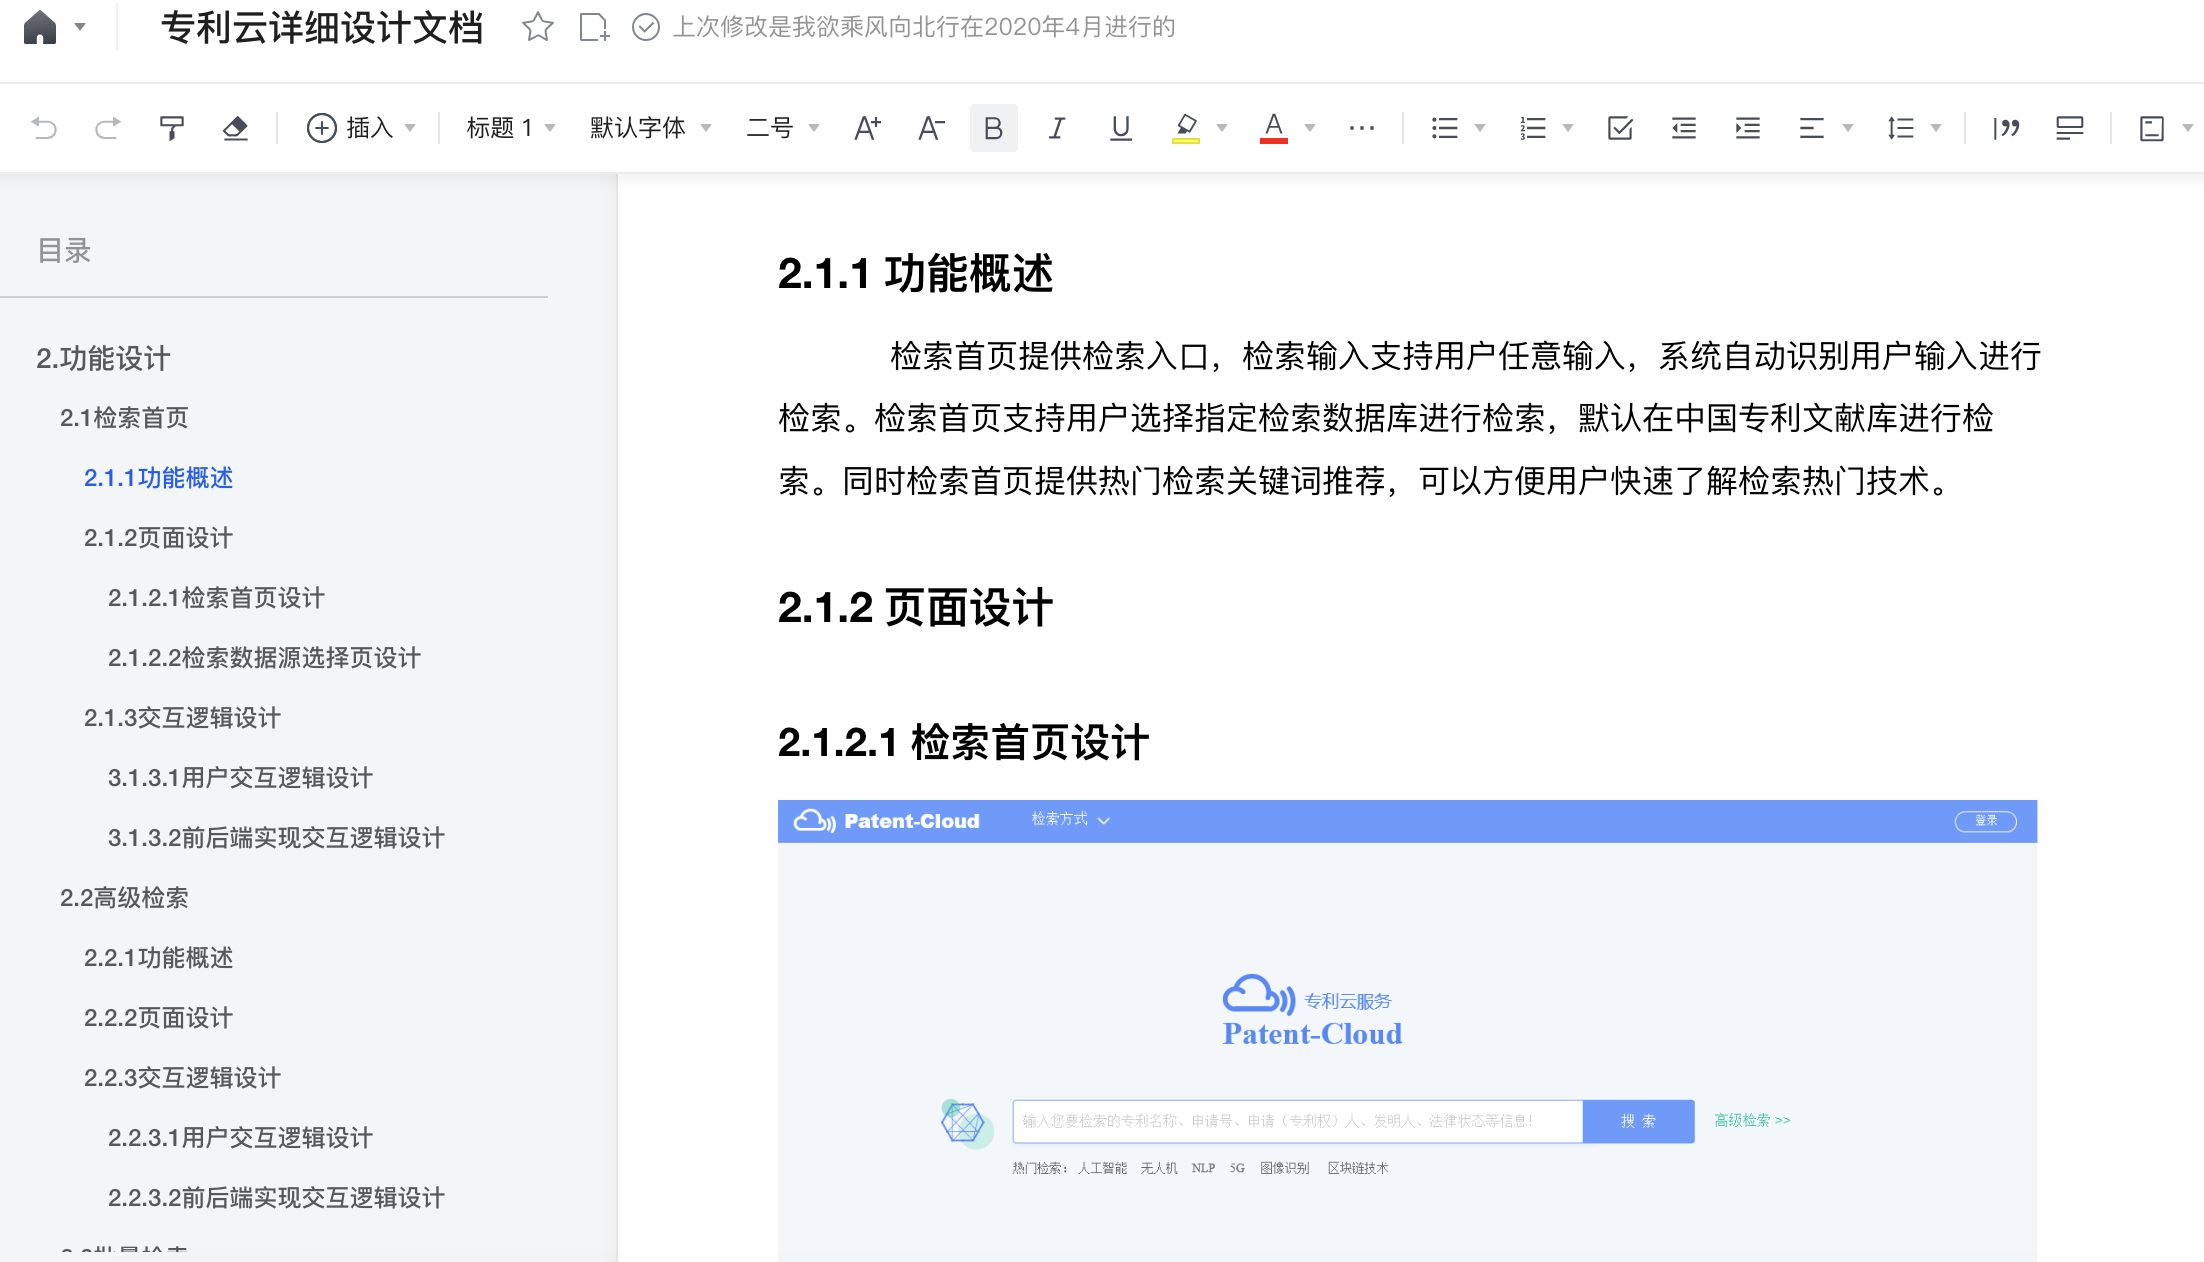Open bulleted list style dropdown
The width and height of the screenshot is (2204, 1262).
click(x=1480, y=128)
